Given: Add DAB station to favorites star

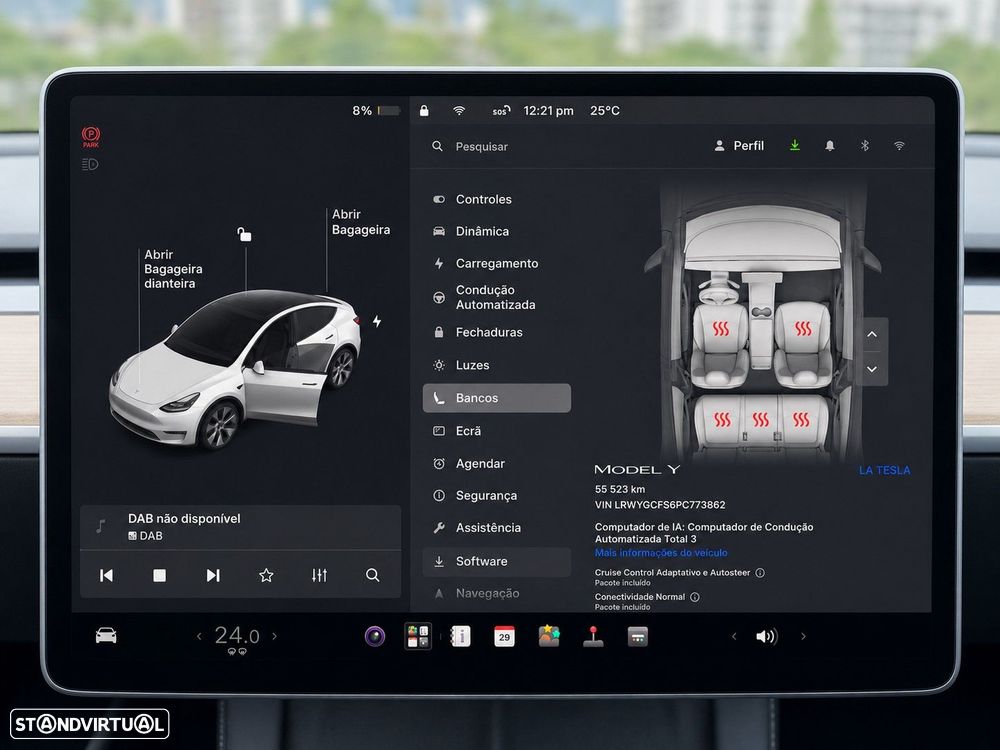Looking at the screenshot, I should (x=267, y=575).
